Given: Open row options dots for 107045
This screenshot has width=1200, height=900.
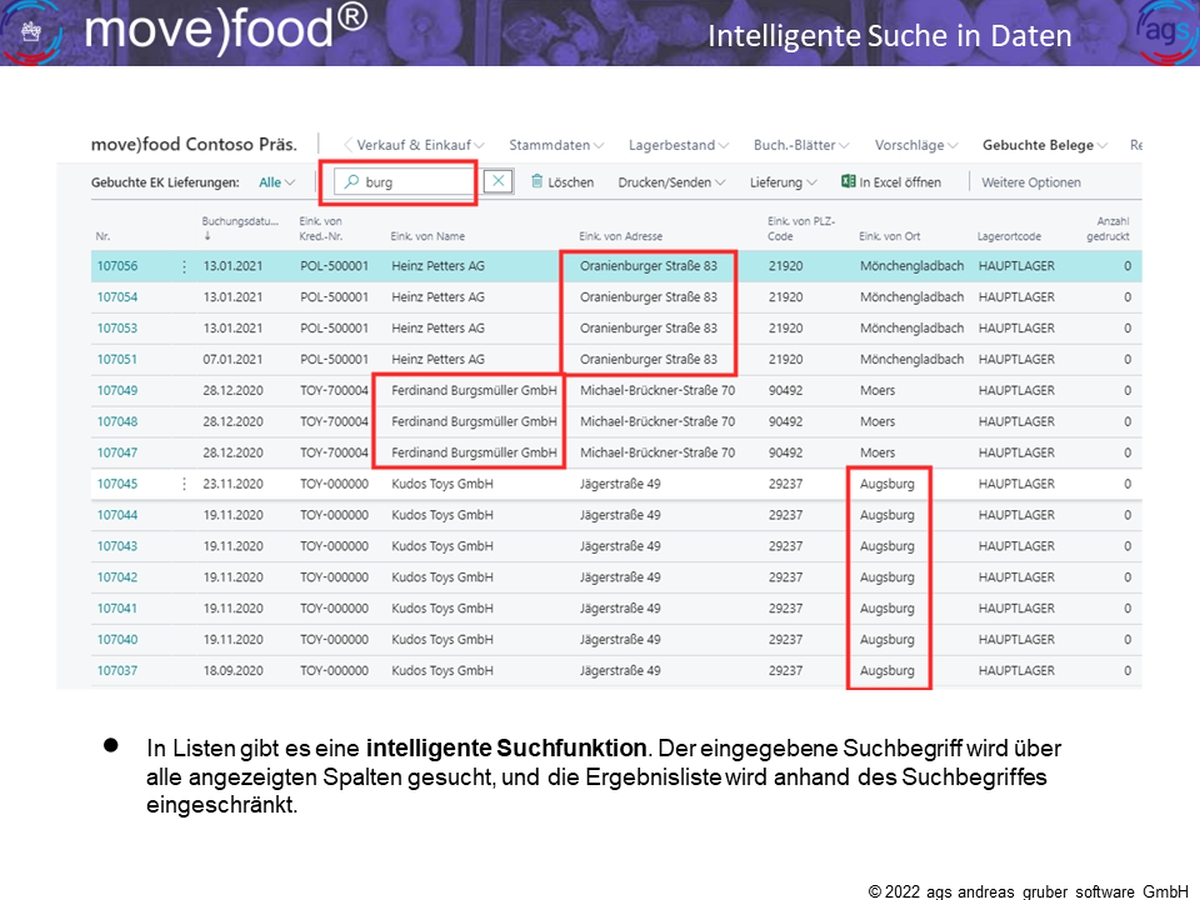Looking at the screenshot, I should pyautogui.click(x=183, y=484).
